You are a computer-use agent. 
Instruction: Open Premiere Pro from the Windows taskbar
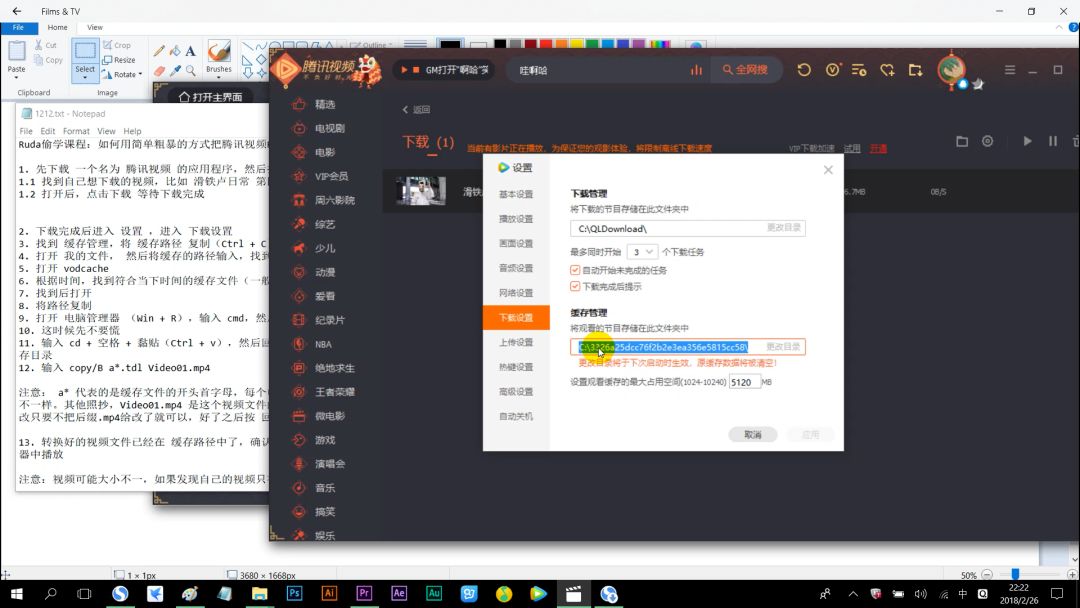pyautogui.click(x=364, y=594)
